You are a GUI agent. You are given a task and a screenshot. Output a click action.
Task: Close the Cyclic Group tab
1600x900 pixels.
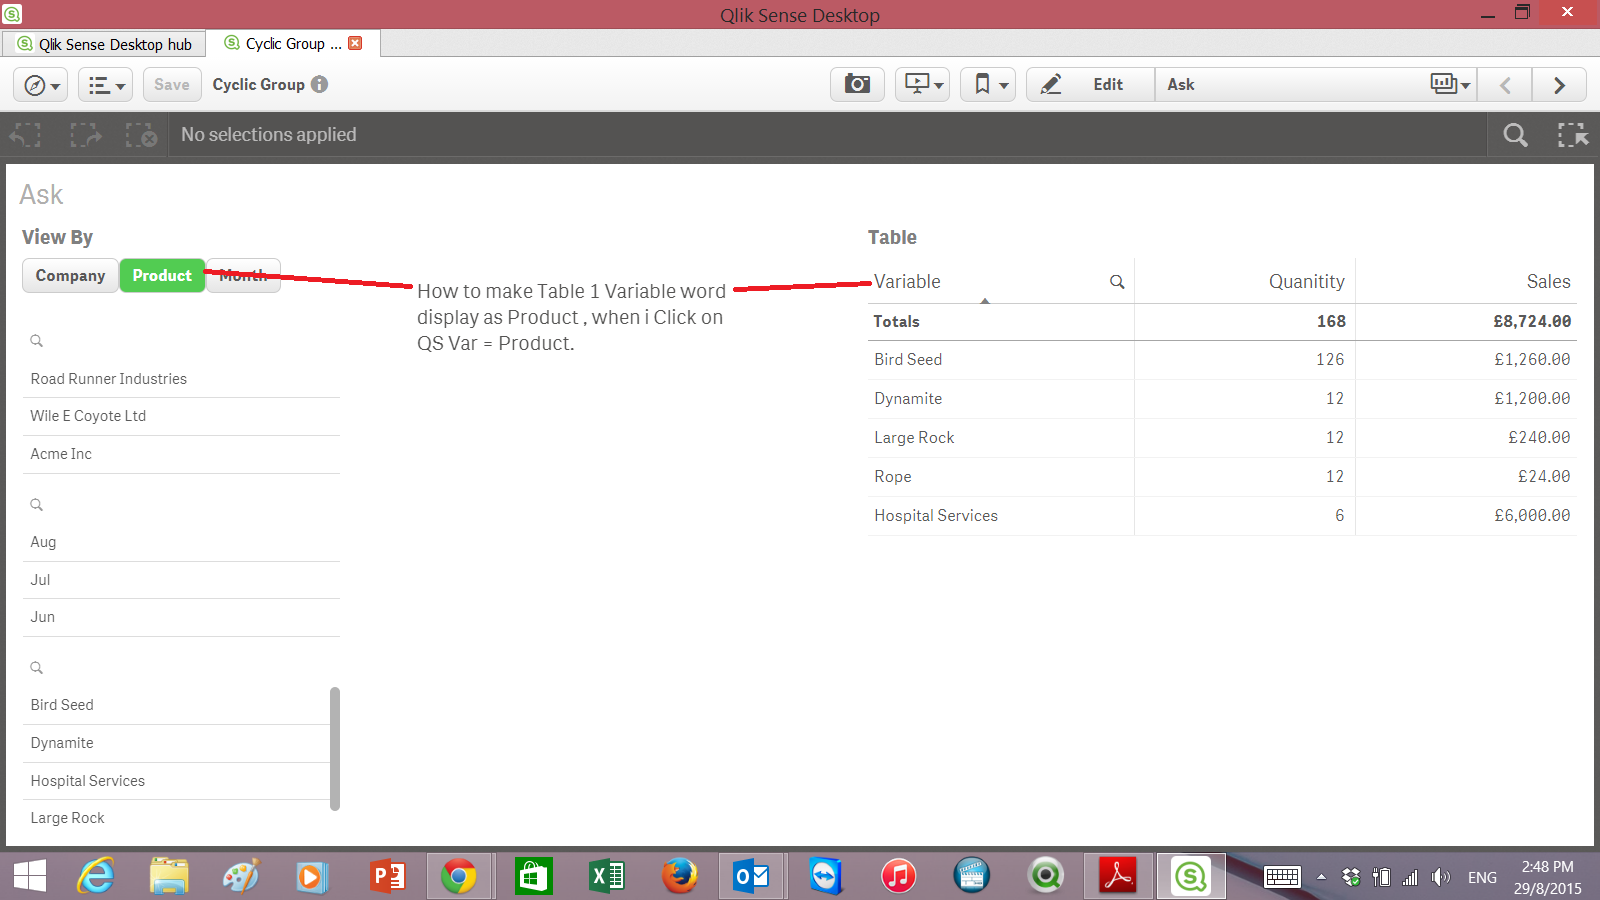pos(355,43)
